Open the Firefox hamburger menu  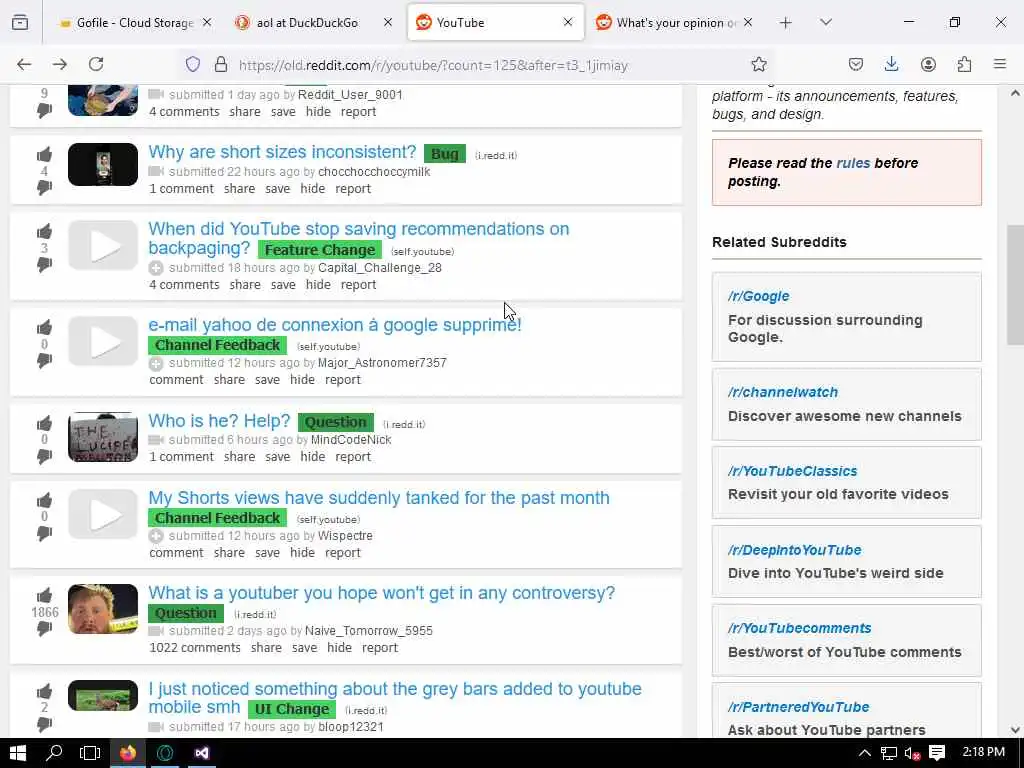coord(1000,64)
